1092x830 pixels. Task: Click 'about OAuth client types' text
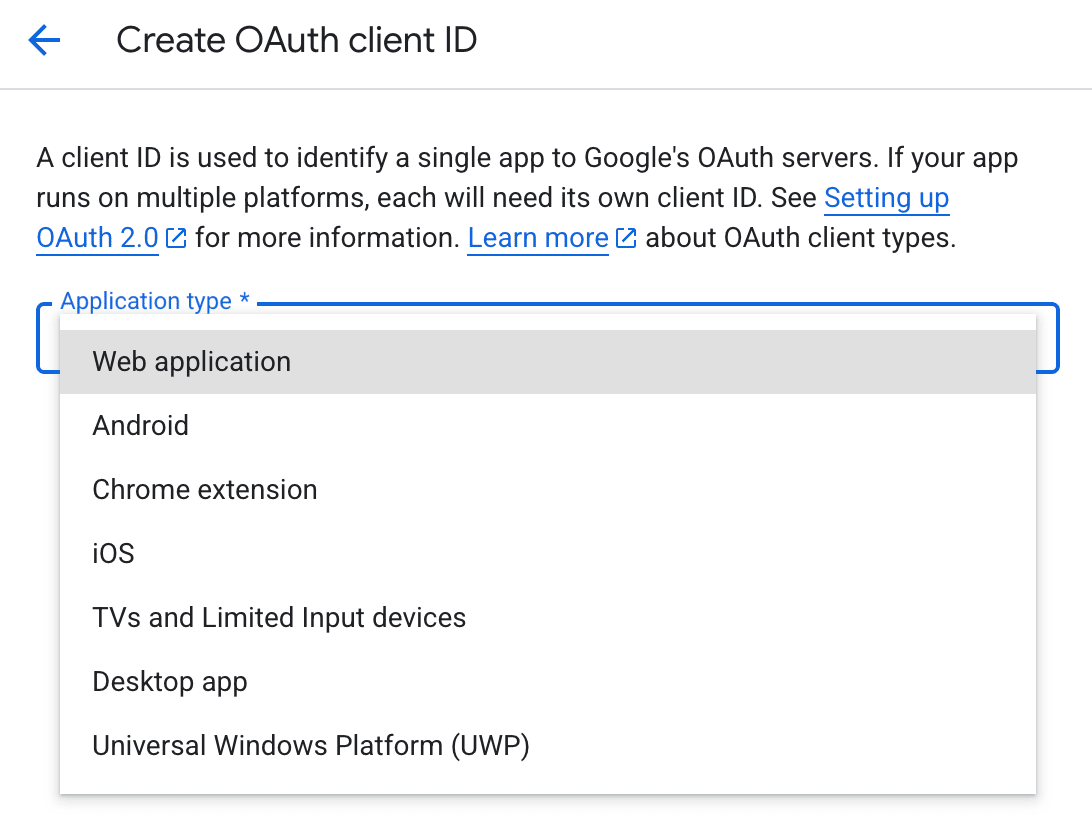pos(800,239)
